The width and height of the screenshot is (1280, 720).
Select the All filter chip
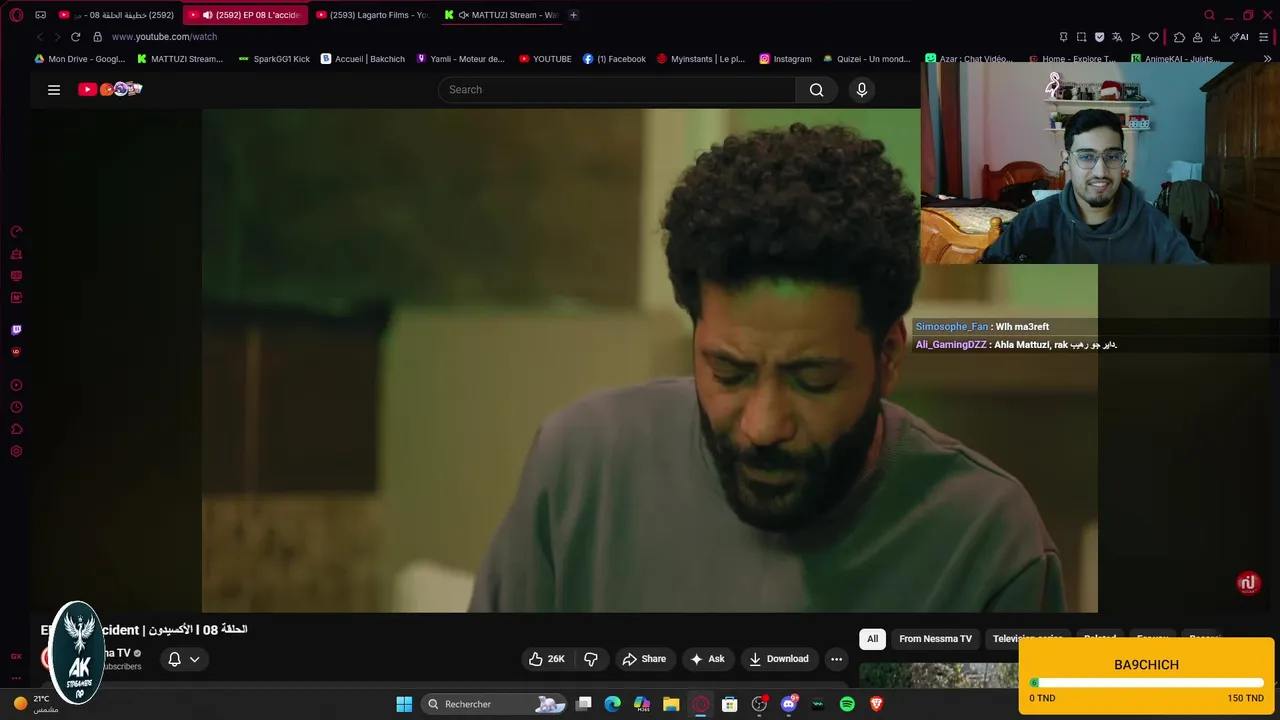tap(872, 639)
